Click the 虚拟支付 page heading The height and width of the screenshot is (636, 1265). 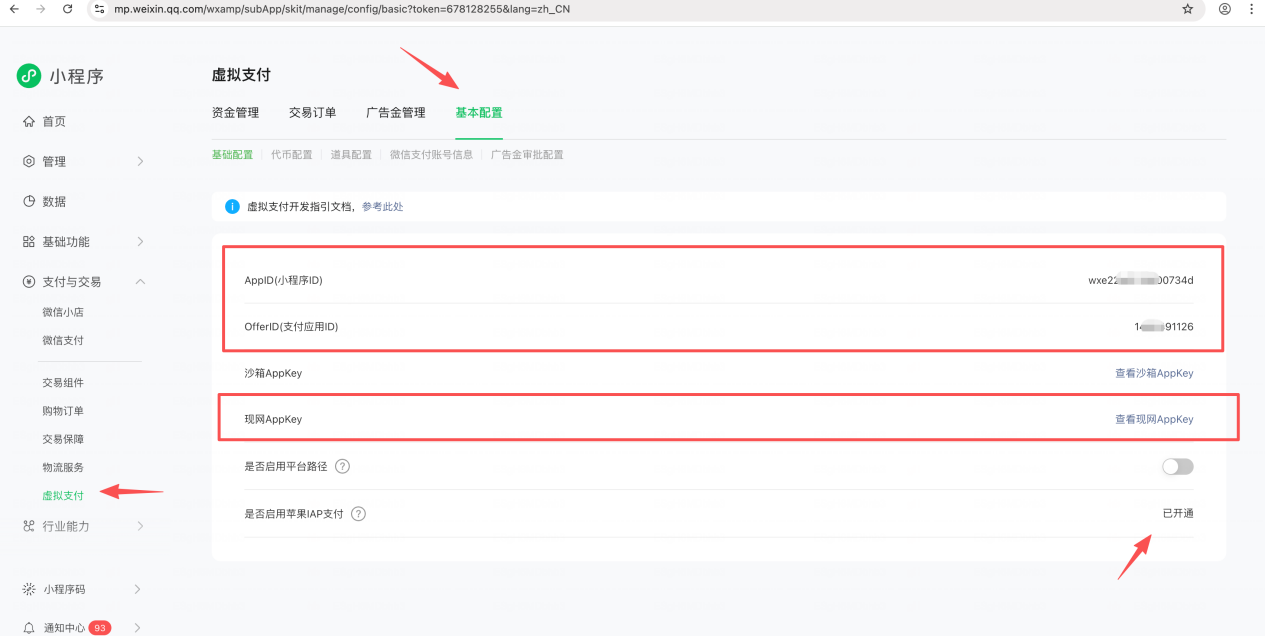click(241, 75)
